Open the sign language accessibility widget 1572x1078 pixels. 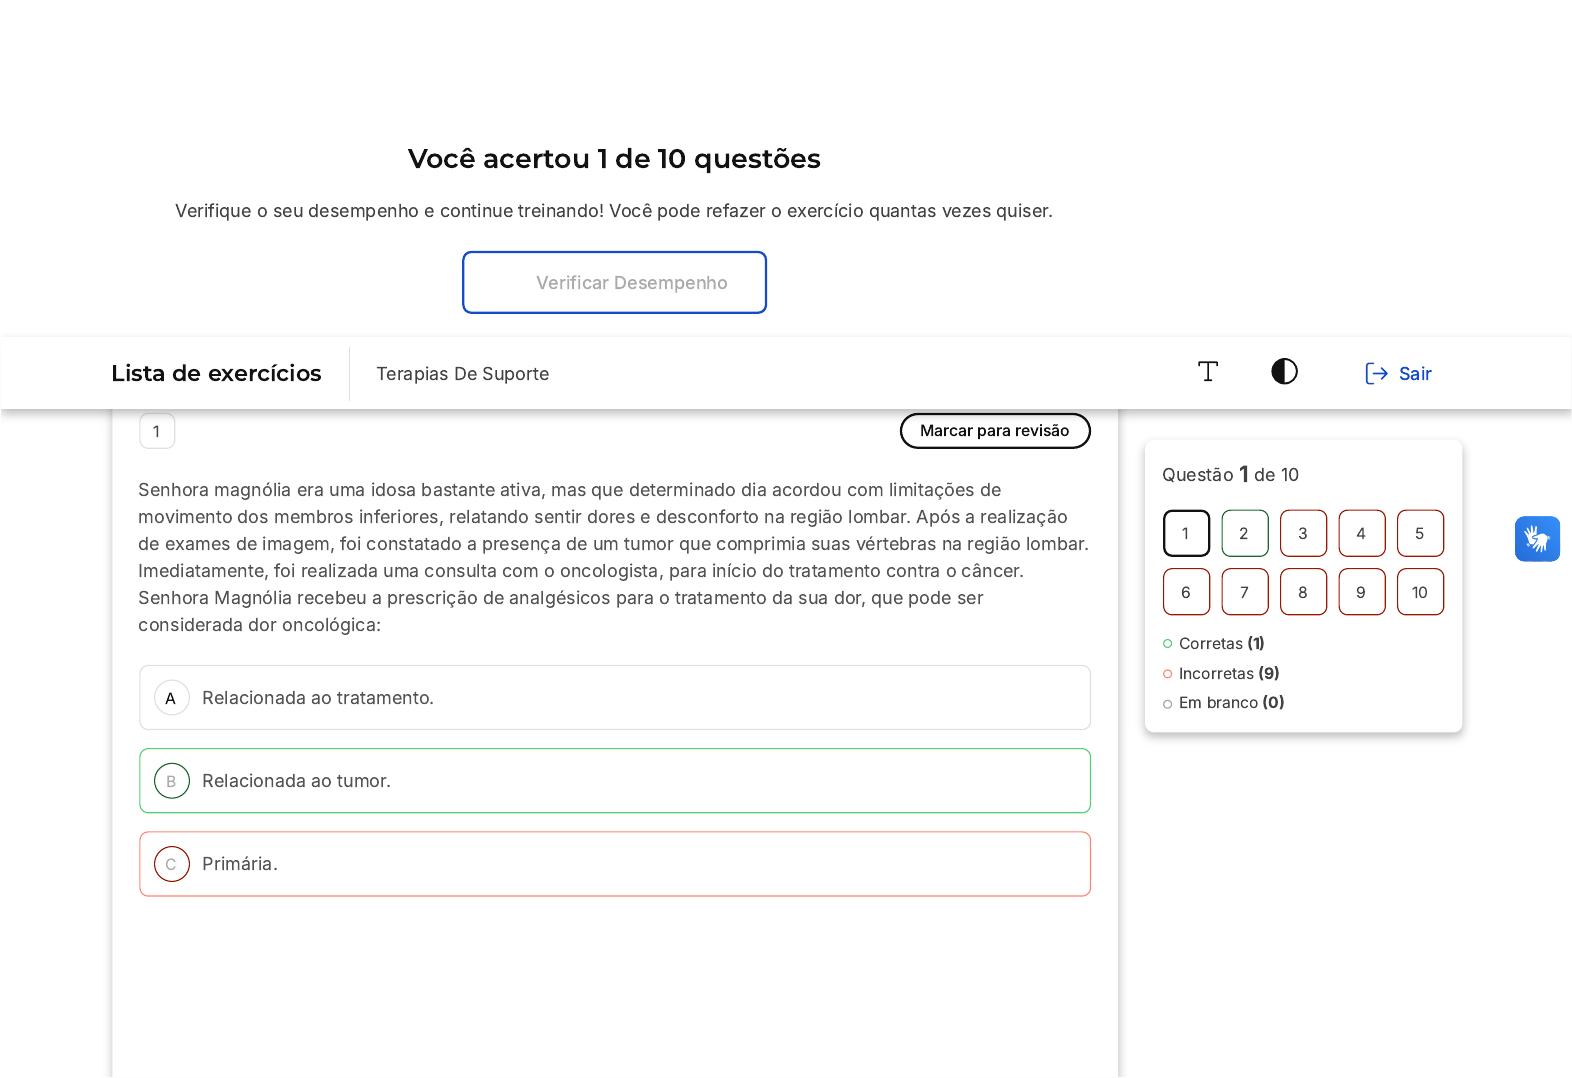(1537, 539)
